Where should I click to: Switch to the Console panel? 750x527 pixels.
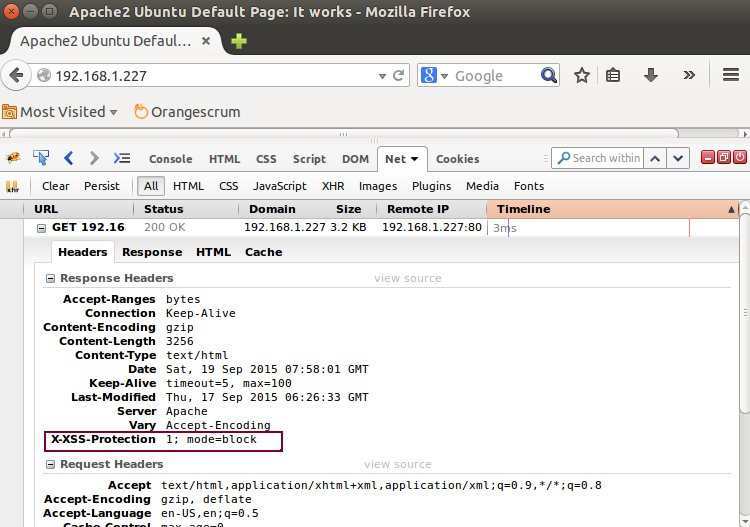(170, 159)
